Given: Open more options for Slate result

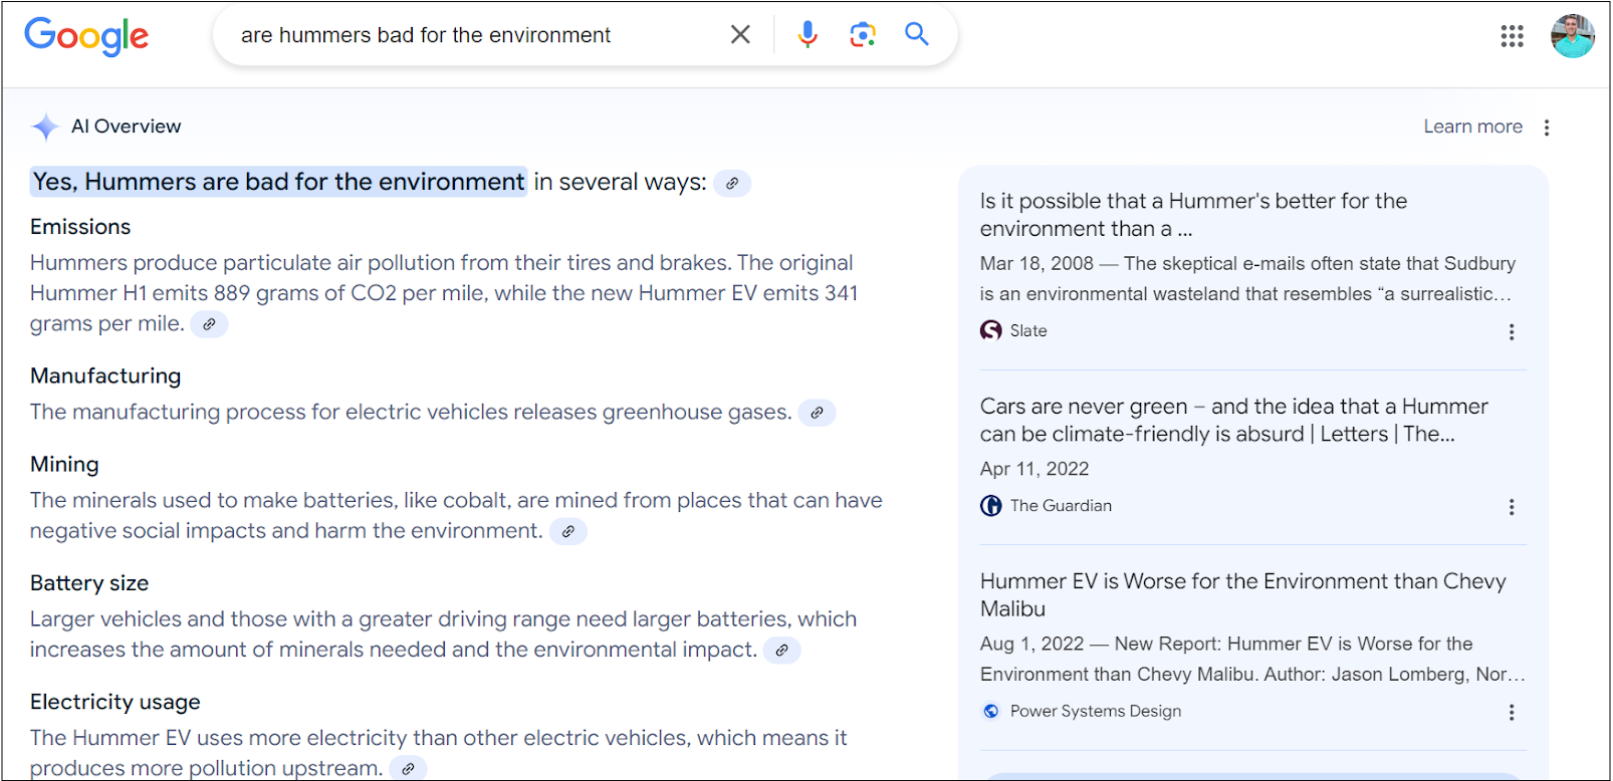Looking at the screenshot, I should [1511, 332].
